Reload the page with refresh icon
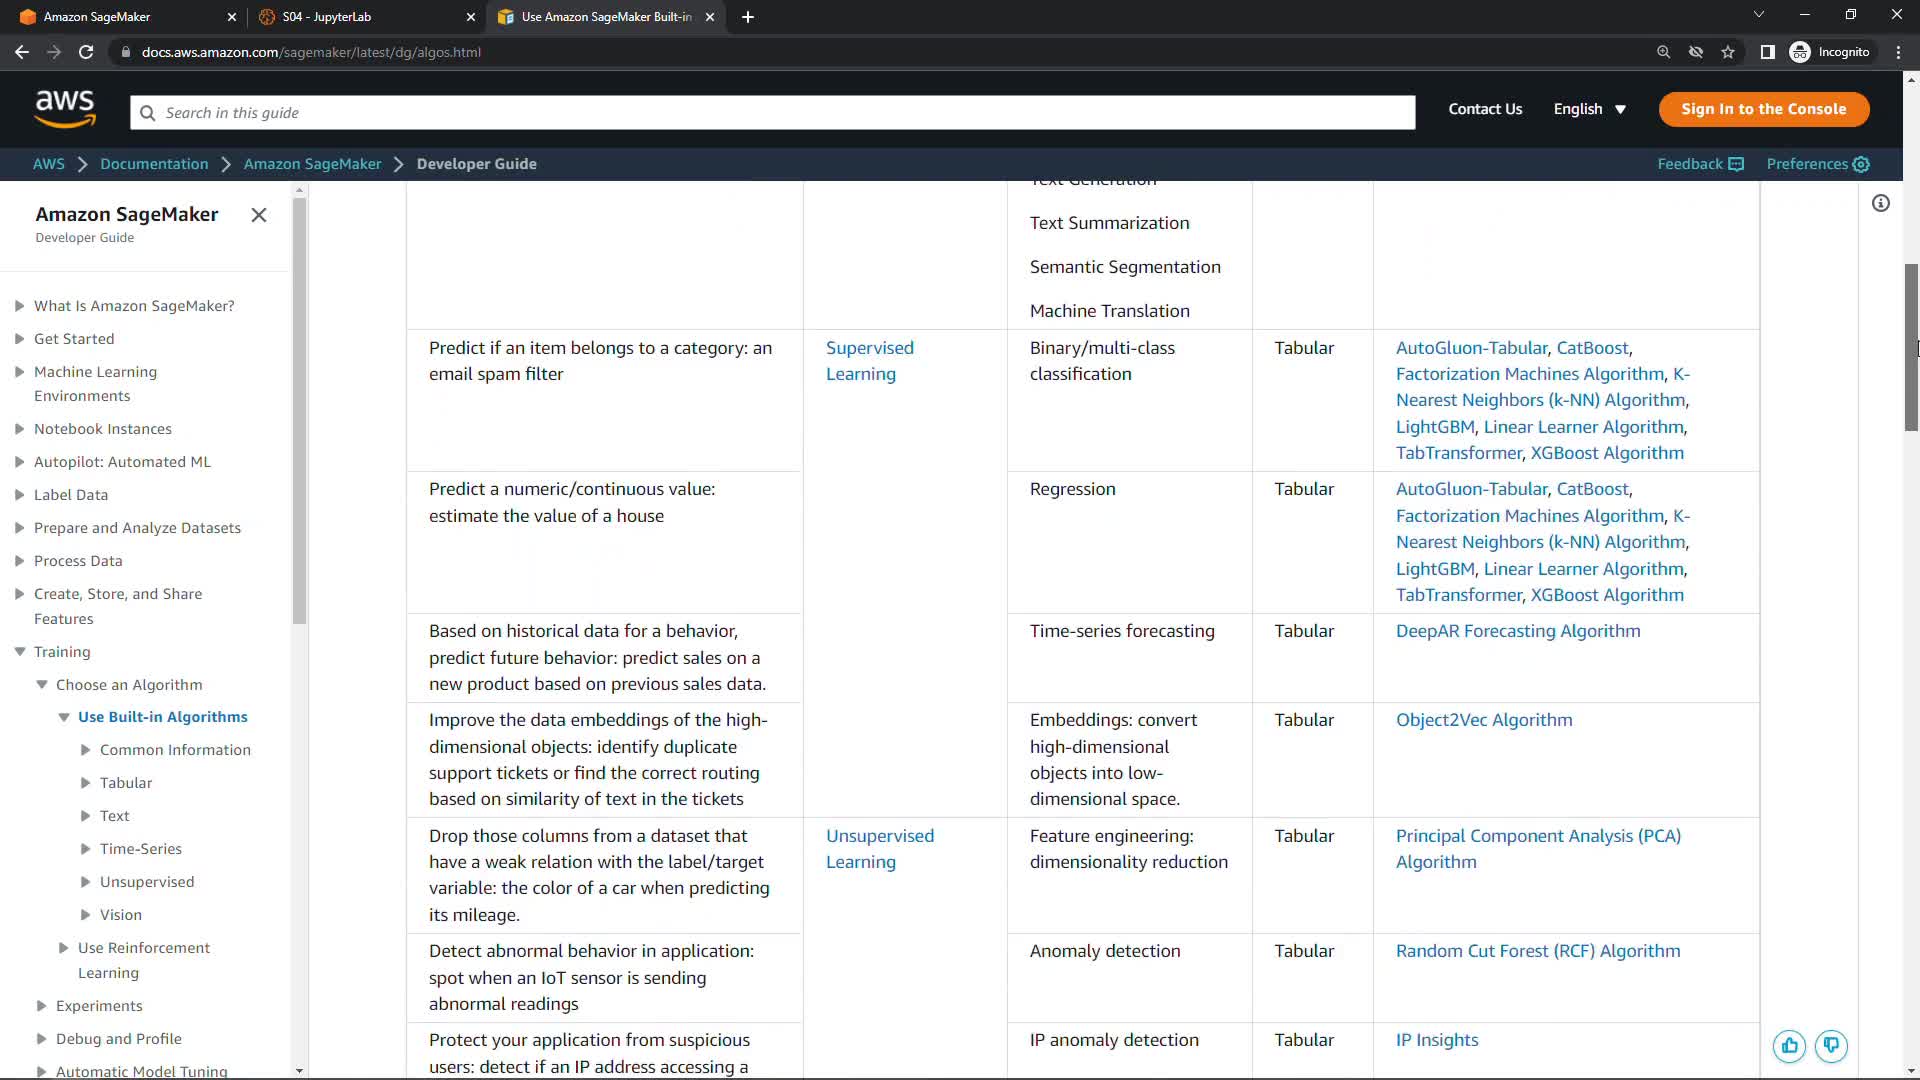The height and width of the screenshot is (1080, 1920). [x=86, y=52]
